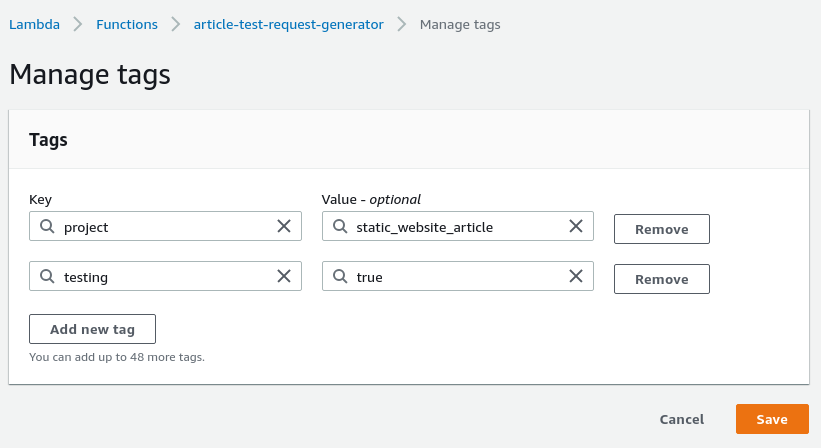Viewport: 821px width, 448px height.
Task: Clear the 'testing' key field with X
Action: pos(284,276)
